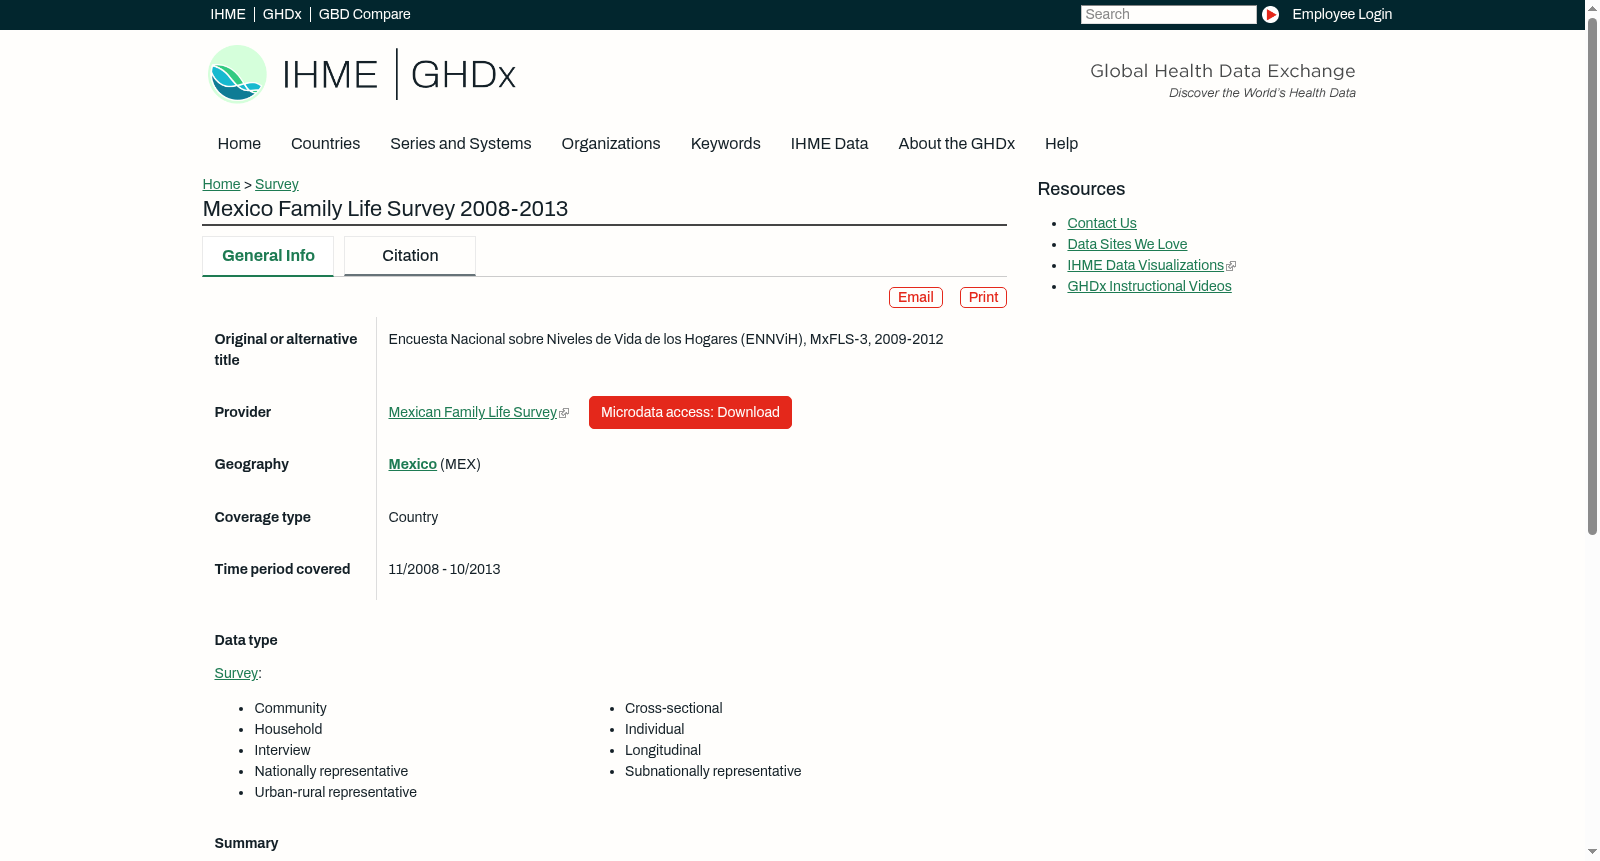This screenshot has width=1600, height=861.
Task: Submit search with the red arrow icon
Action: coord(1270,14)
